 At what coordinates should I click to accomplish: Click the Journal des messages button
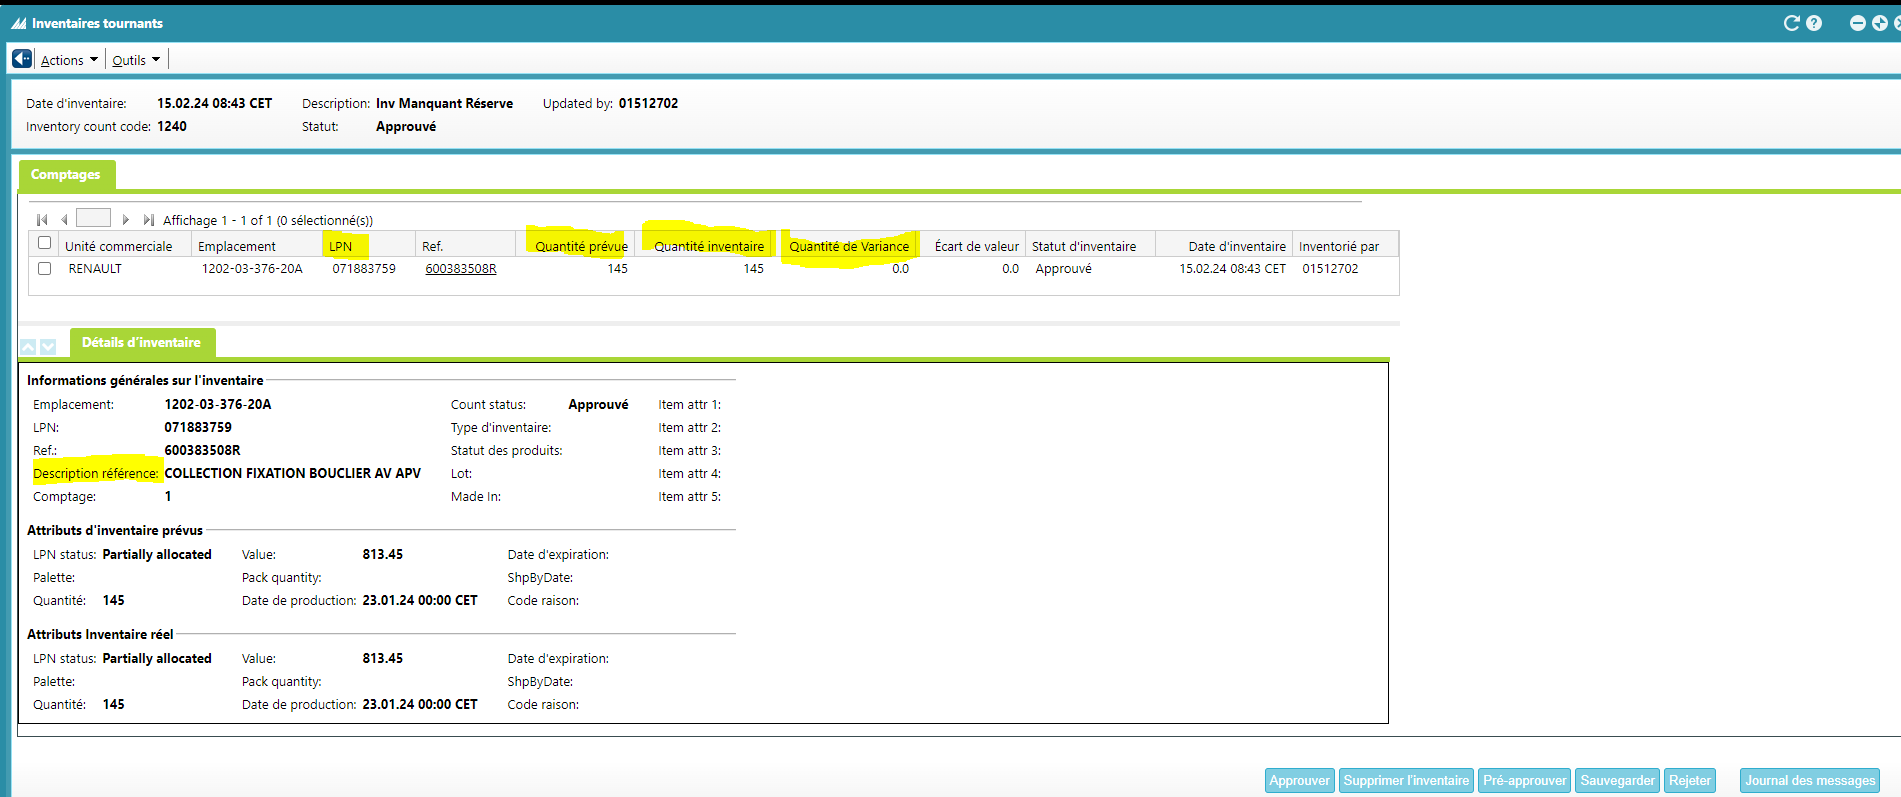coord(1809,780)
